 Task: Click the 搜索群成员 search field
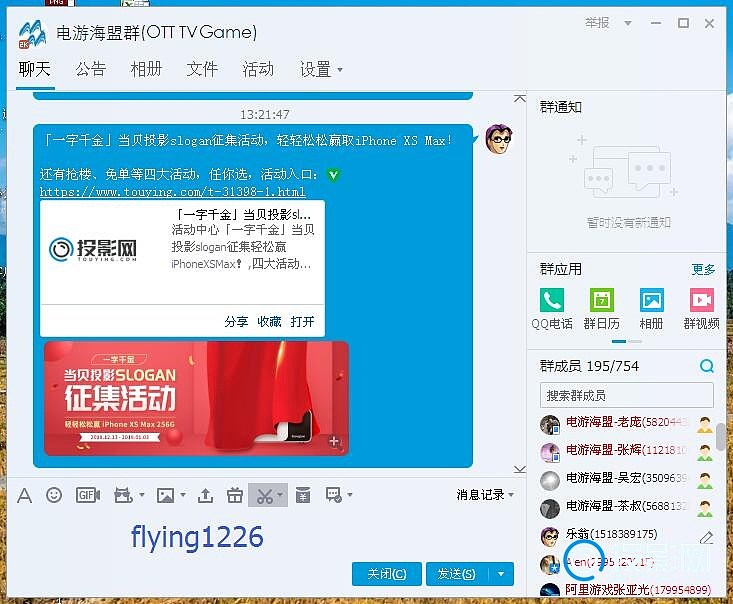coord(626,395)
